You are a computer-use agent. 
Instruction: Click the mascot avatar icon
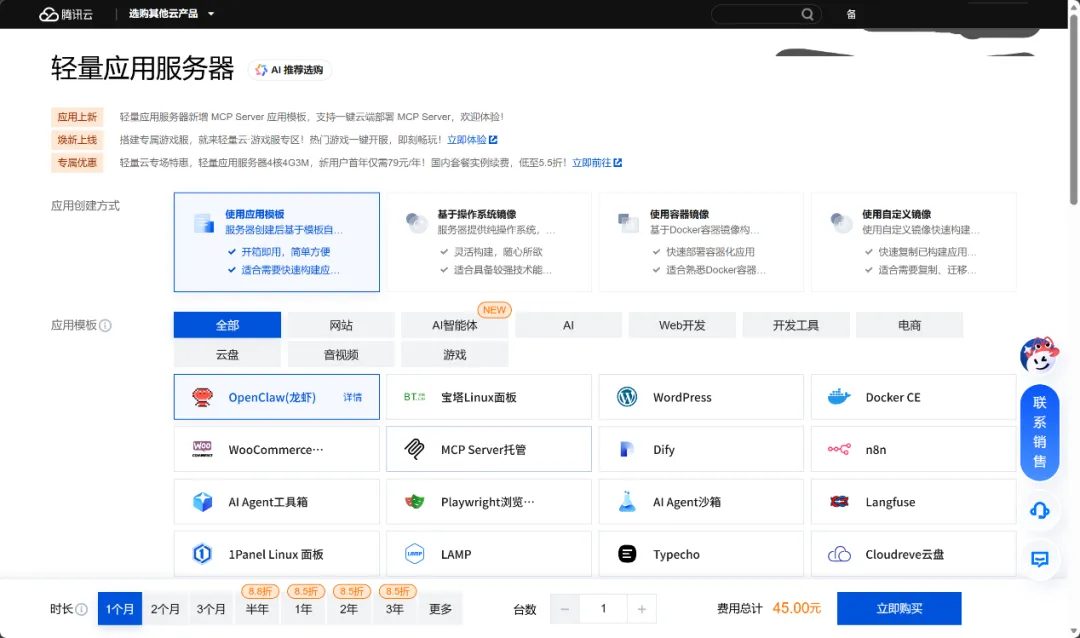1039,354
